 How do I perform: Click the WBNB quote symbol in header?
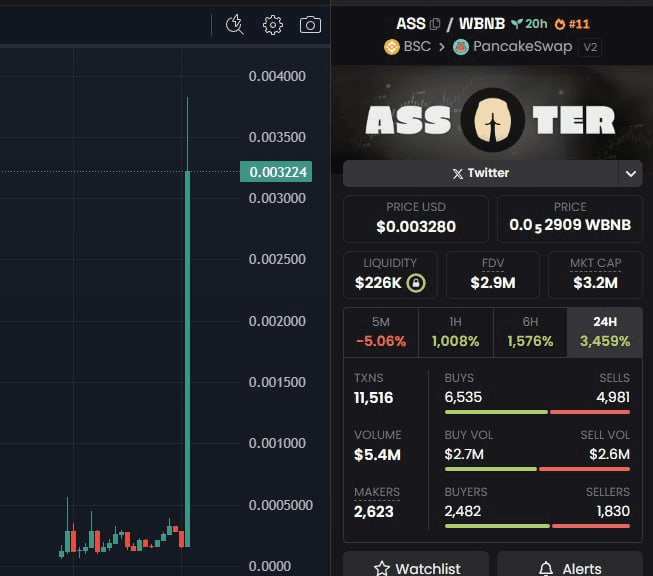coord(482,24)
